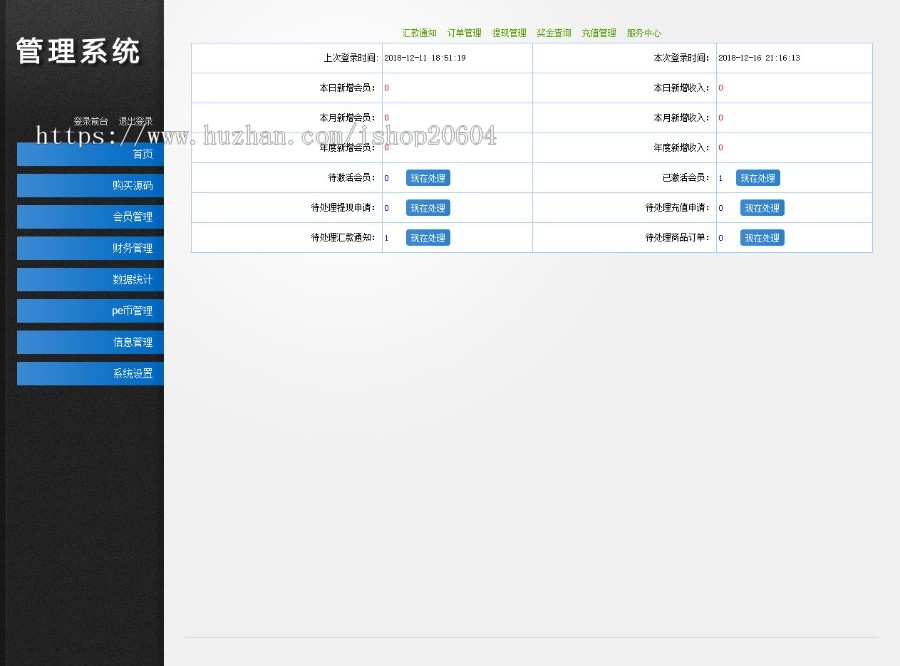Click the 本日新增会员 label
Viewport: 900px width, 666px height.
click(347, 88)
